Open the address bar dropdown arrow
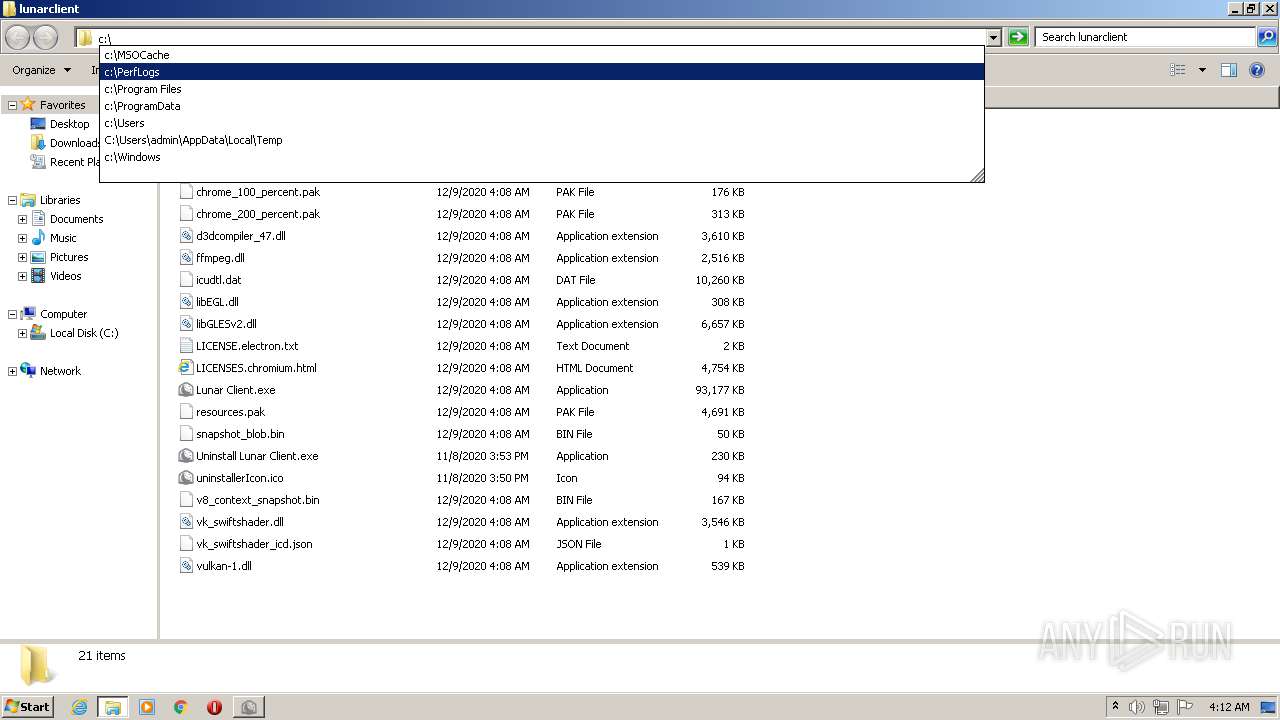Screen dimensions: 1280x720 click(x=993, y=38)
